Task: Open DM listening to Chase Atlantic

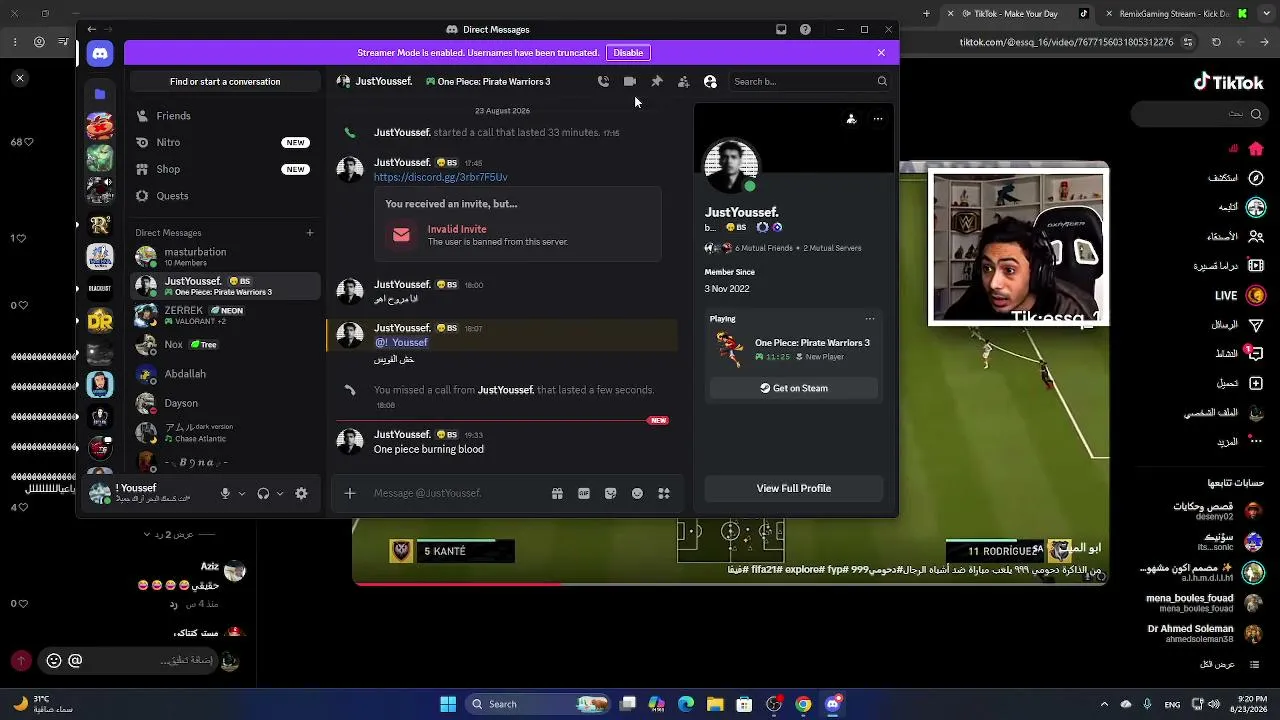Action: click(x=226, y=433)
